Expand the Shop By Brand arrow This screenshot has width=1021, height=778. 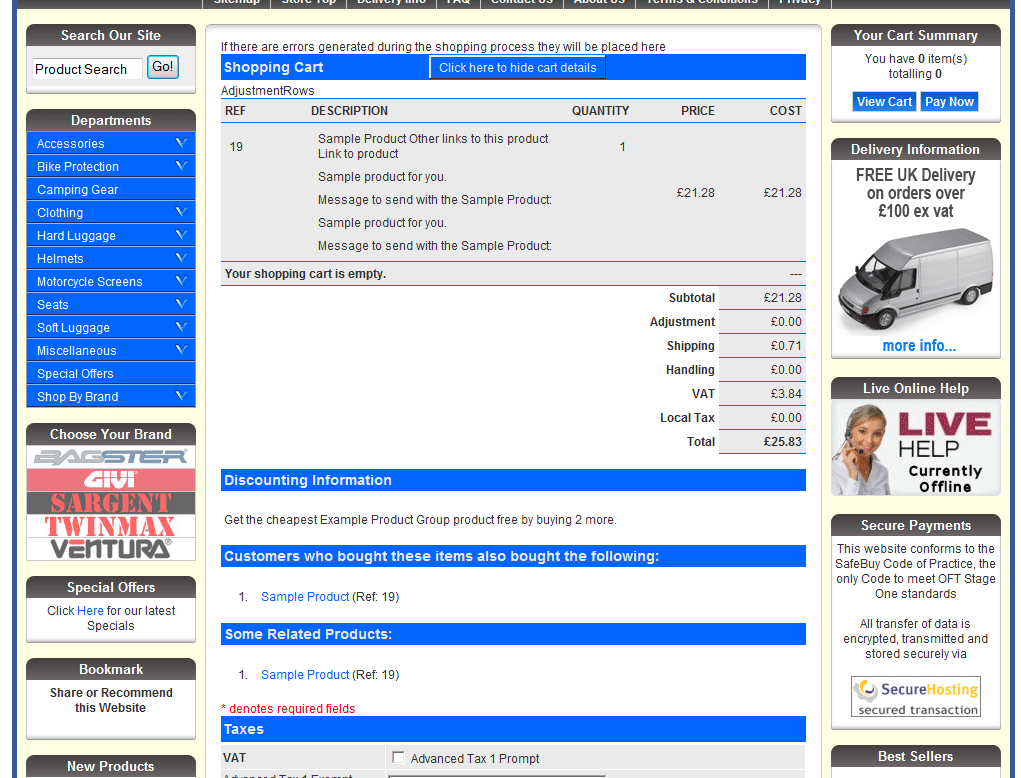(x=181, y=396)
